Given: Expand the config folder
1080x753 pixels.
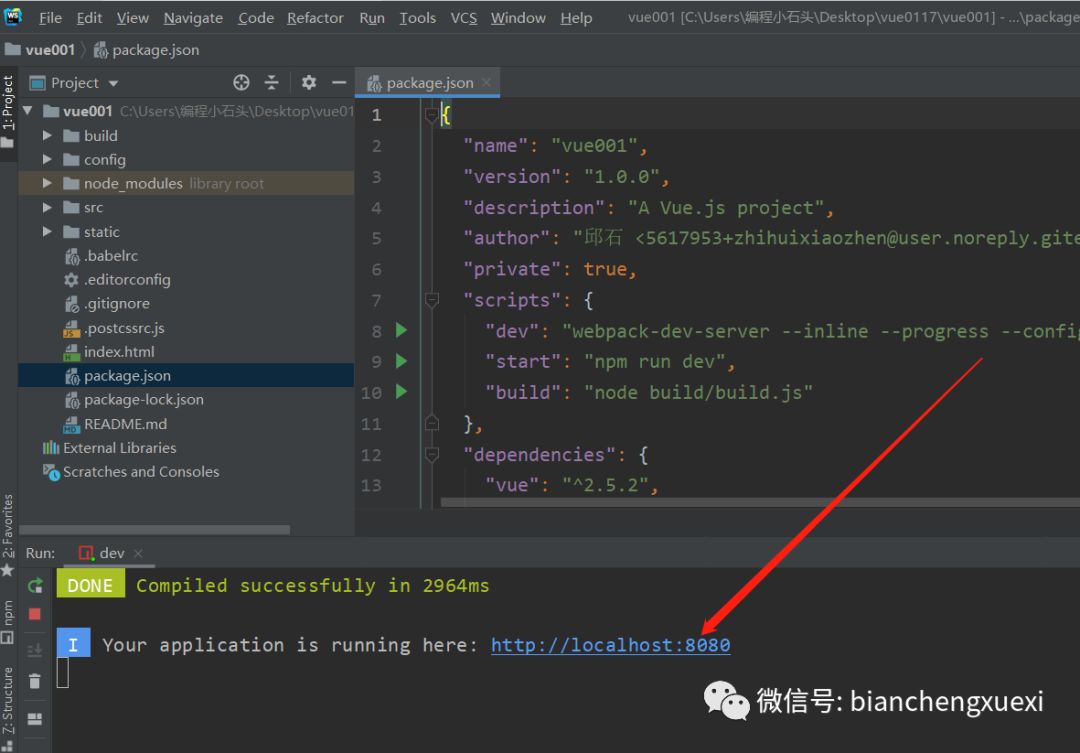Looking at the screenshot, I should click(47, 159).
